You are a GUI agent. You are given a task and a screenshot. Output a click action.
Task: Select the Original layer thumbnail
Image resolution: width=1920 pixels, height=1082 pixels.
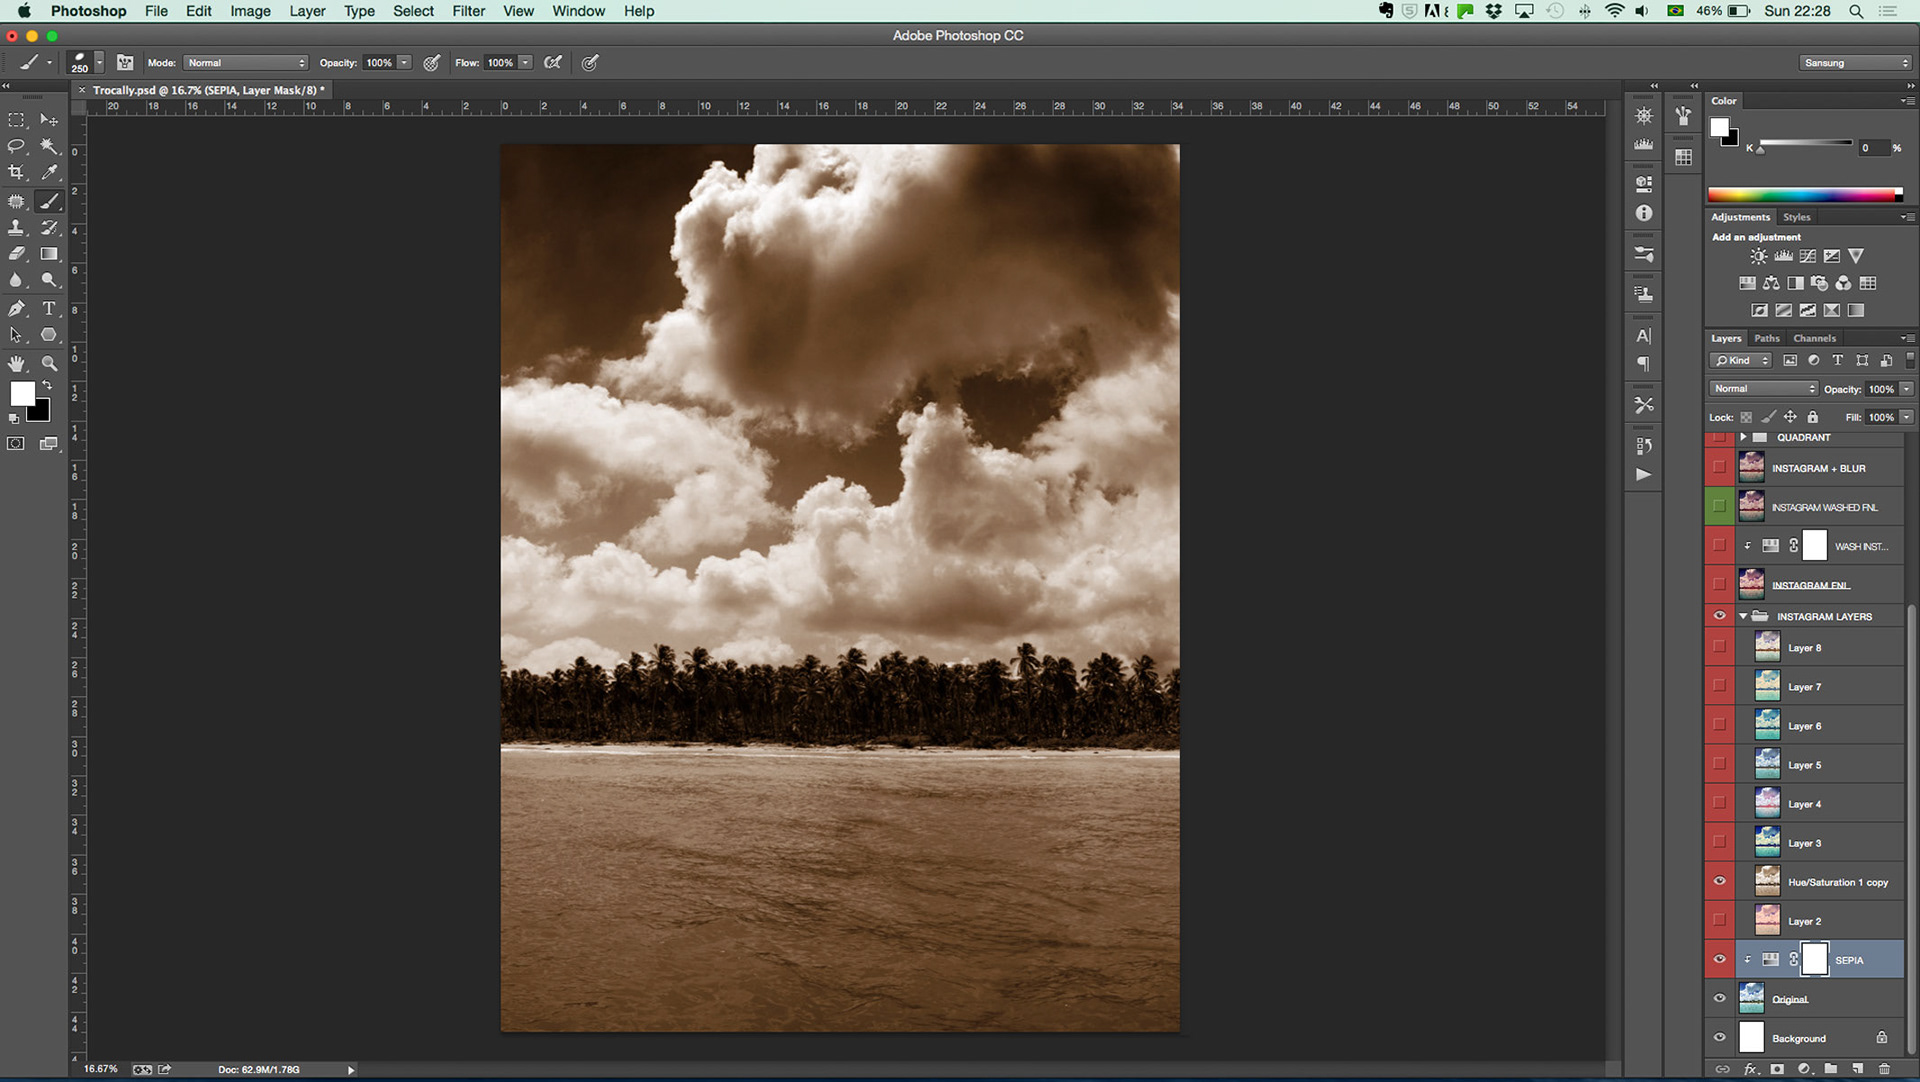(x=1751, y=999)
